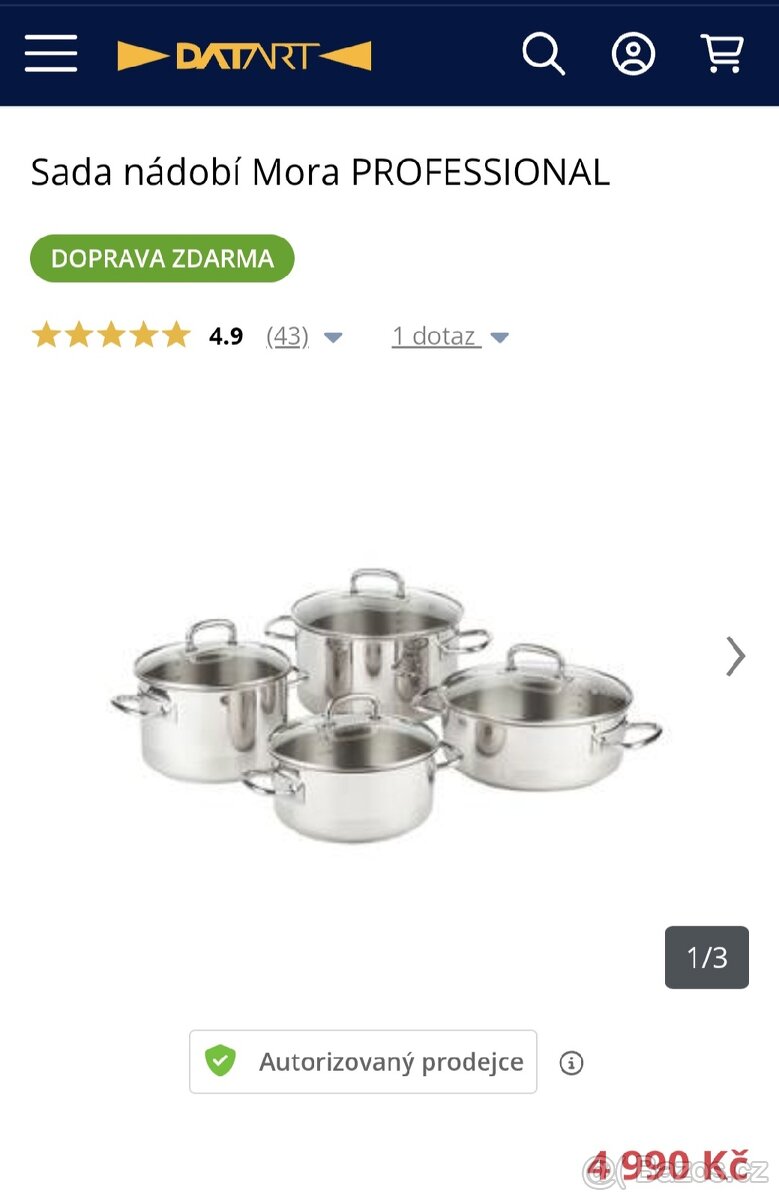779x1200 pixels.
Task: Open the user account icon
Action: pyautogui.click(x=633, y=54)
